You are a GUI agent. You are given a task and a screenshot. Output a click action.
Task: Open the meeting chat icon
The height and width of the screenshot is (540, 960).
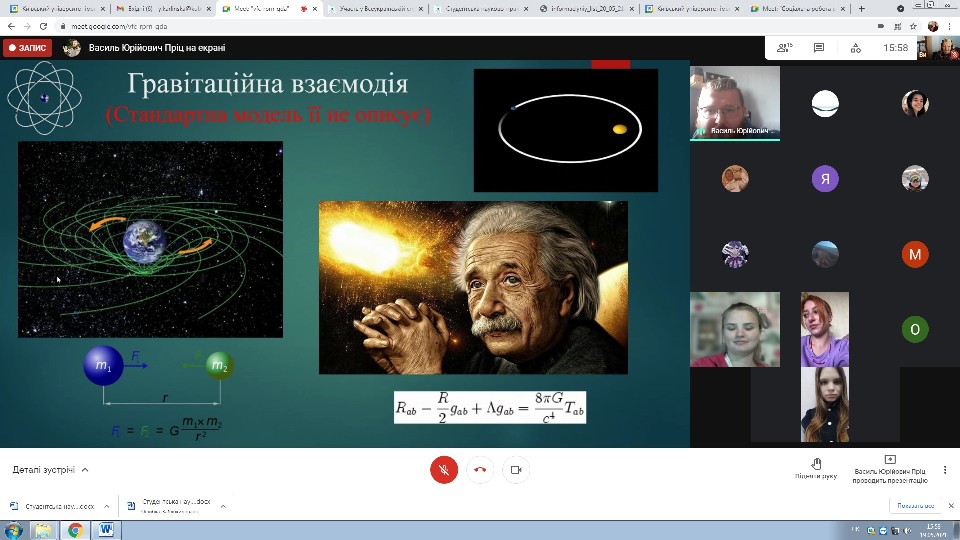(819, 47)
